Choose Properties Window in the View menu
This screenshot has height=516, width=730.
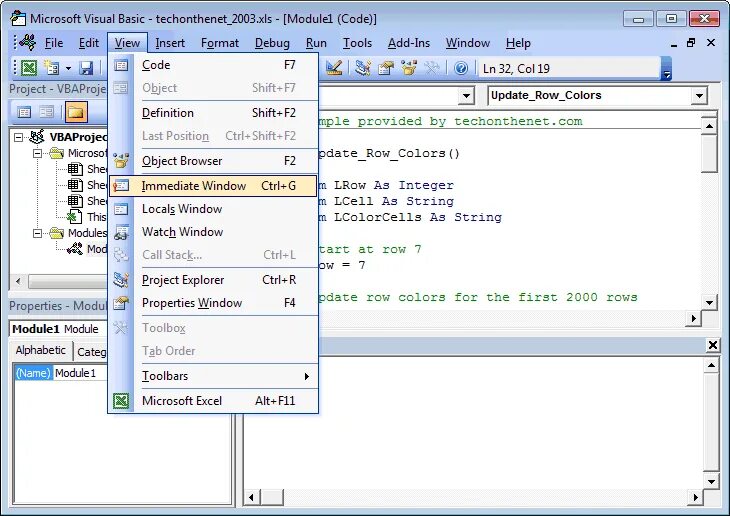click(x=213, y=303)
